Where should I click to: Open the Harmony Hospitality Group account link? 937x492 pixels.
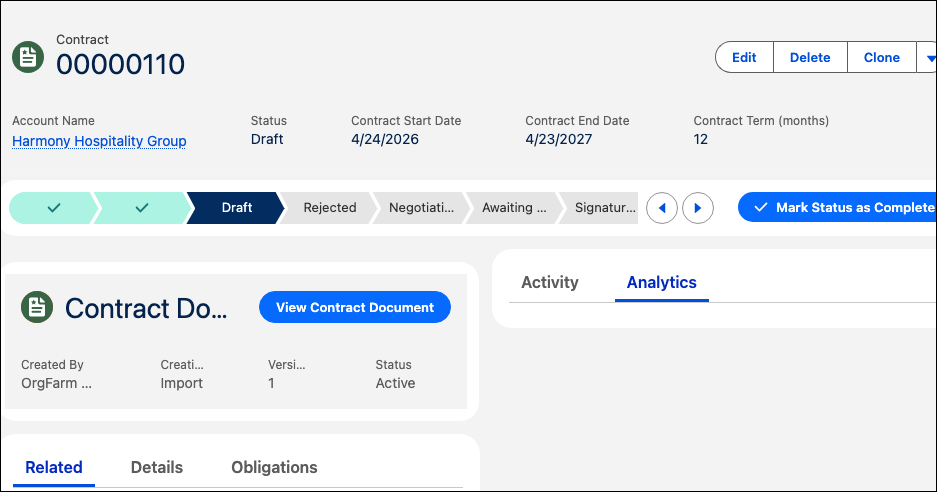click(99, 141)
